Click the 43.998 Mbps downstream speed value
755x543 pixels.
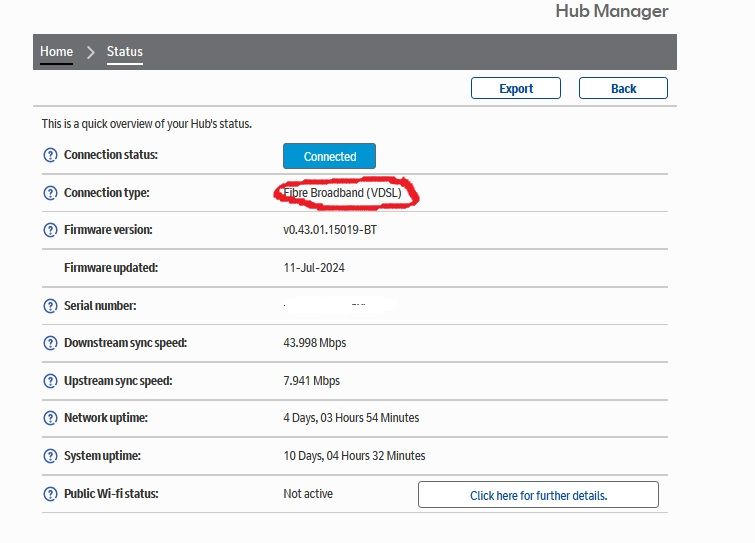tap(315, 343)
